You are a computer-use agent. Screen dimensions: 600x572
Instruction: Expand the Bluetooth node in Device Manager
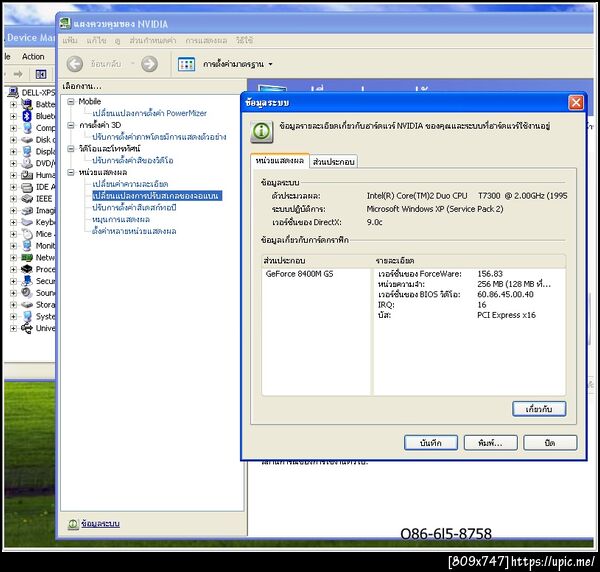coord(13,116)
